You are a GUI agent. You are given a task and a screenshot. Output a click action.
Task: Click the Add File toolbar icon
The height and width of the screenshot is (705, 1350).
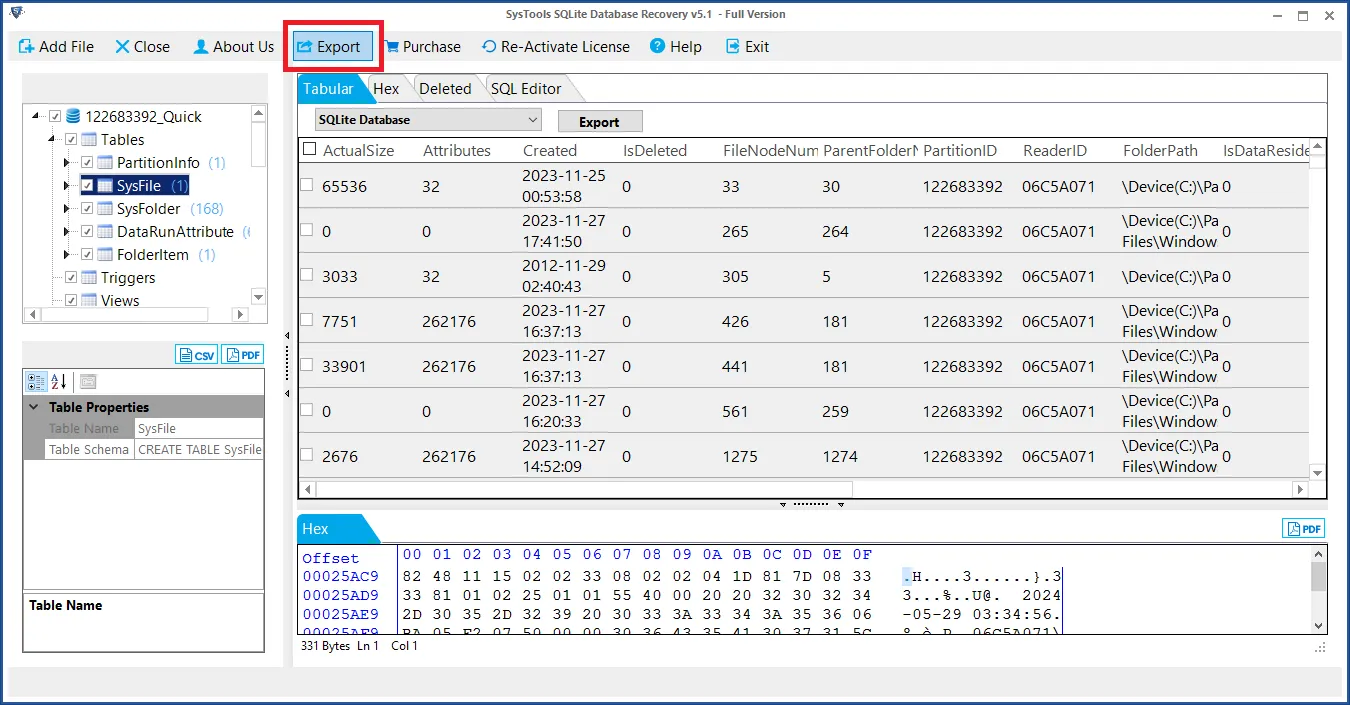click(26, 47)
